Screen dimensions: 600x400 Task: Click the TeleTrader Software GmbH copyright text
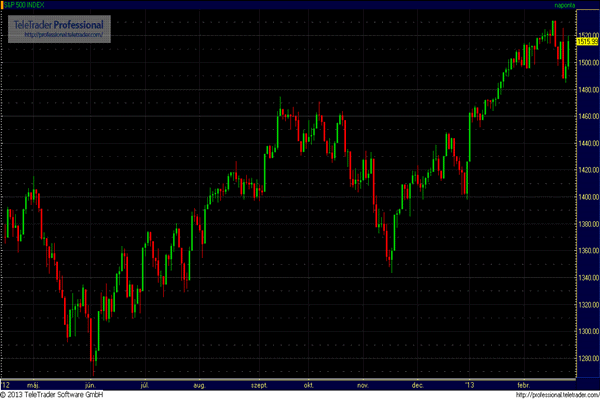[x=60, y=395]
